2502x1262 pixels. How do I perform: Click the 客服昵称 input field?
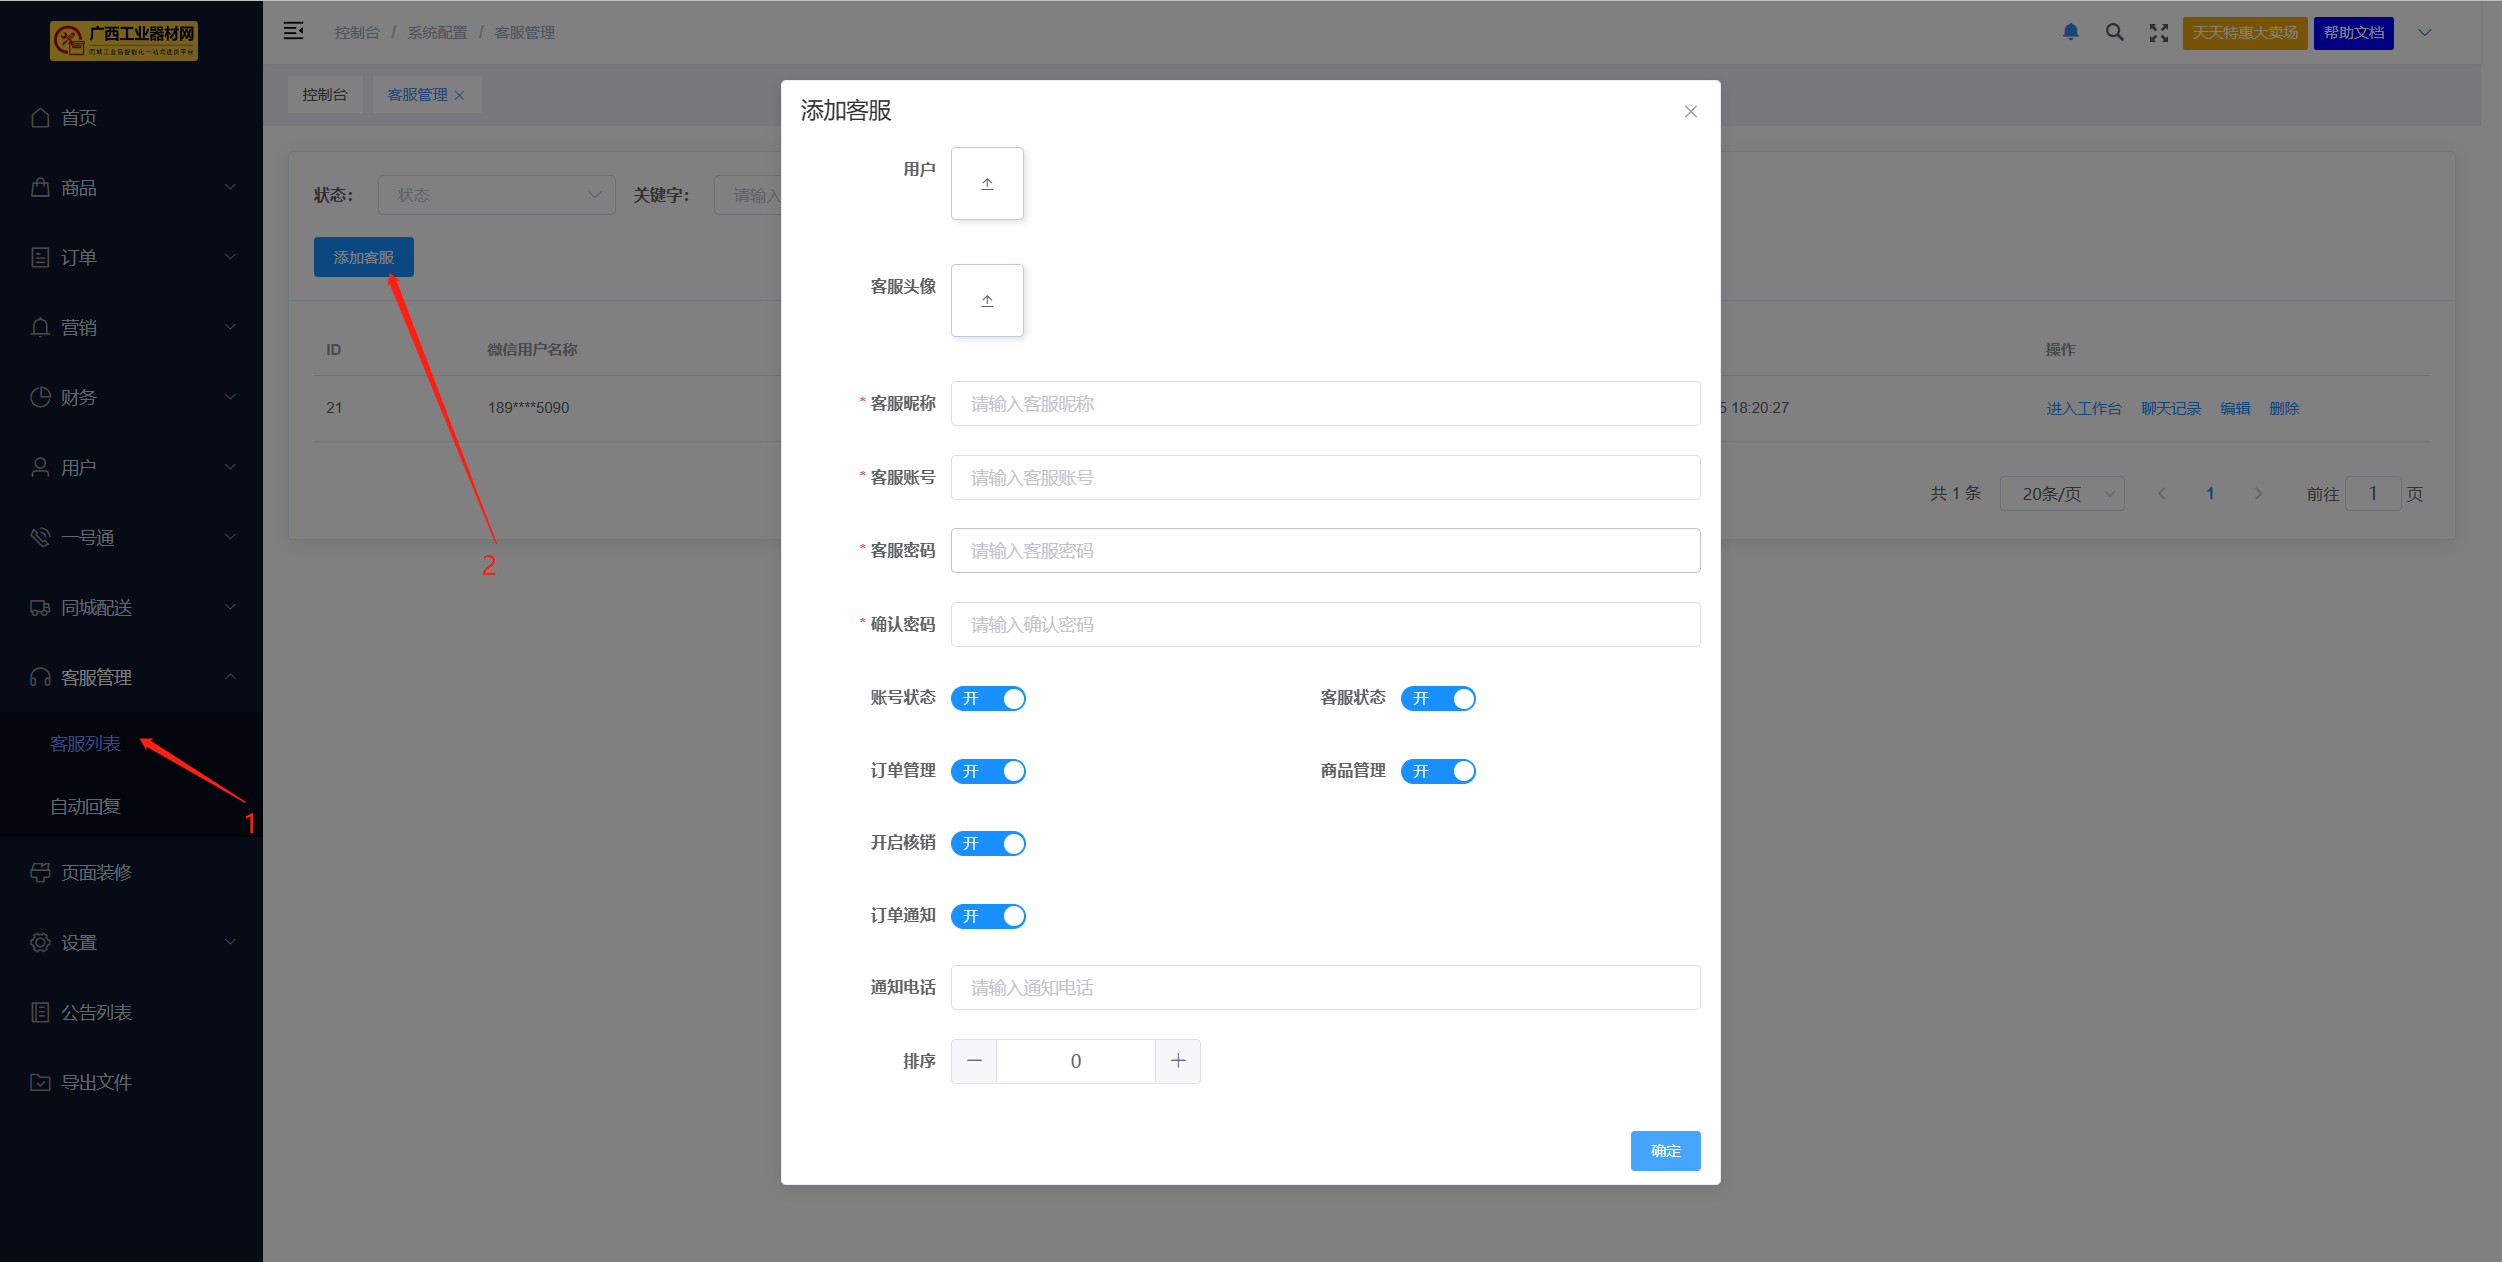(x=1324, y=404)
